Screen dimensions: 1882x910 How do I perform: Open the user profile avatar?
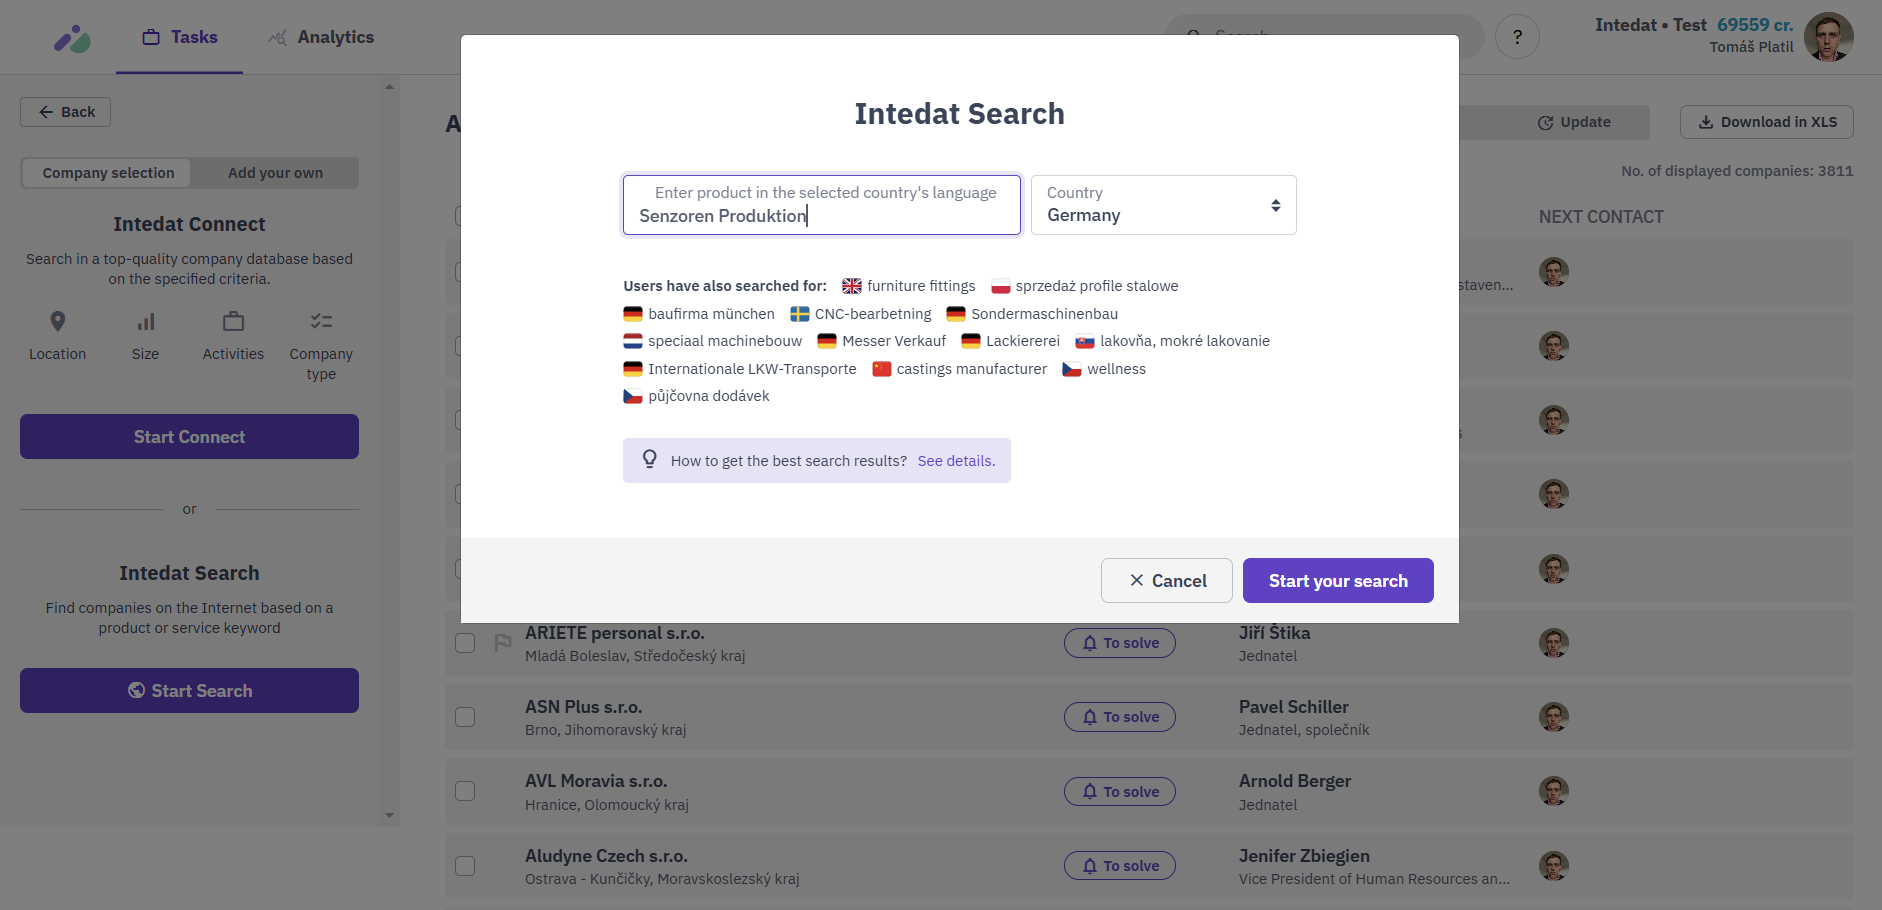[1828, 37]
